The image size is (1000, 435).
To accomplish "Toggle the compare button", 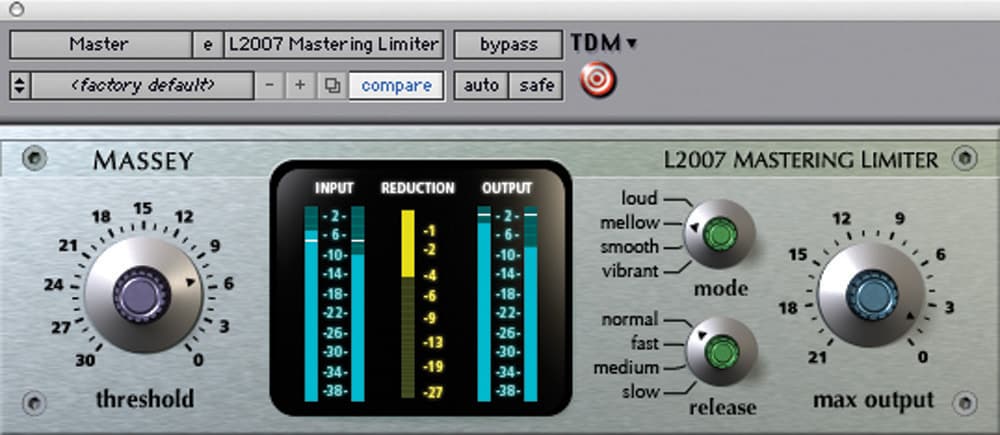I will coord(396,85).
